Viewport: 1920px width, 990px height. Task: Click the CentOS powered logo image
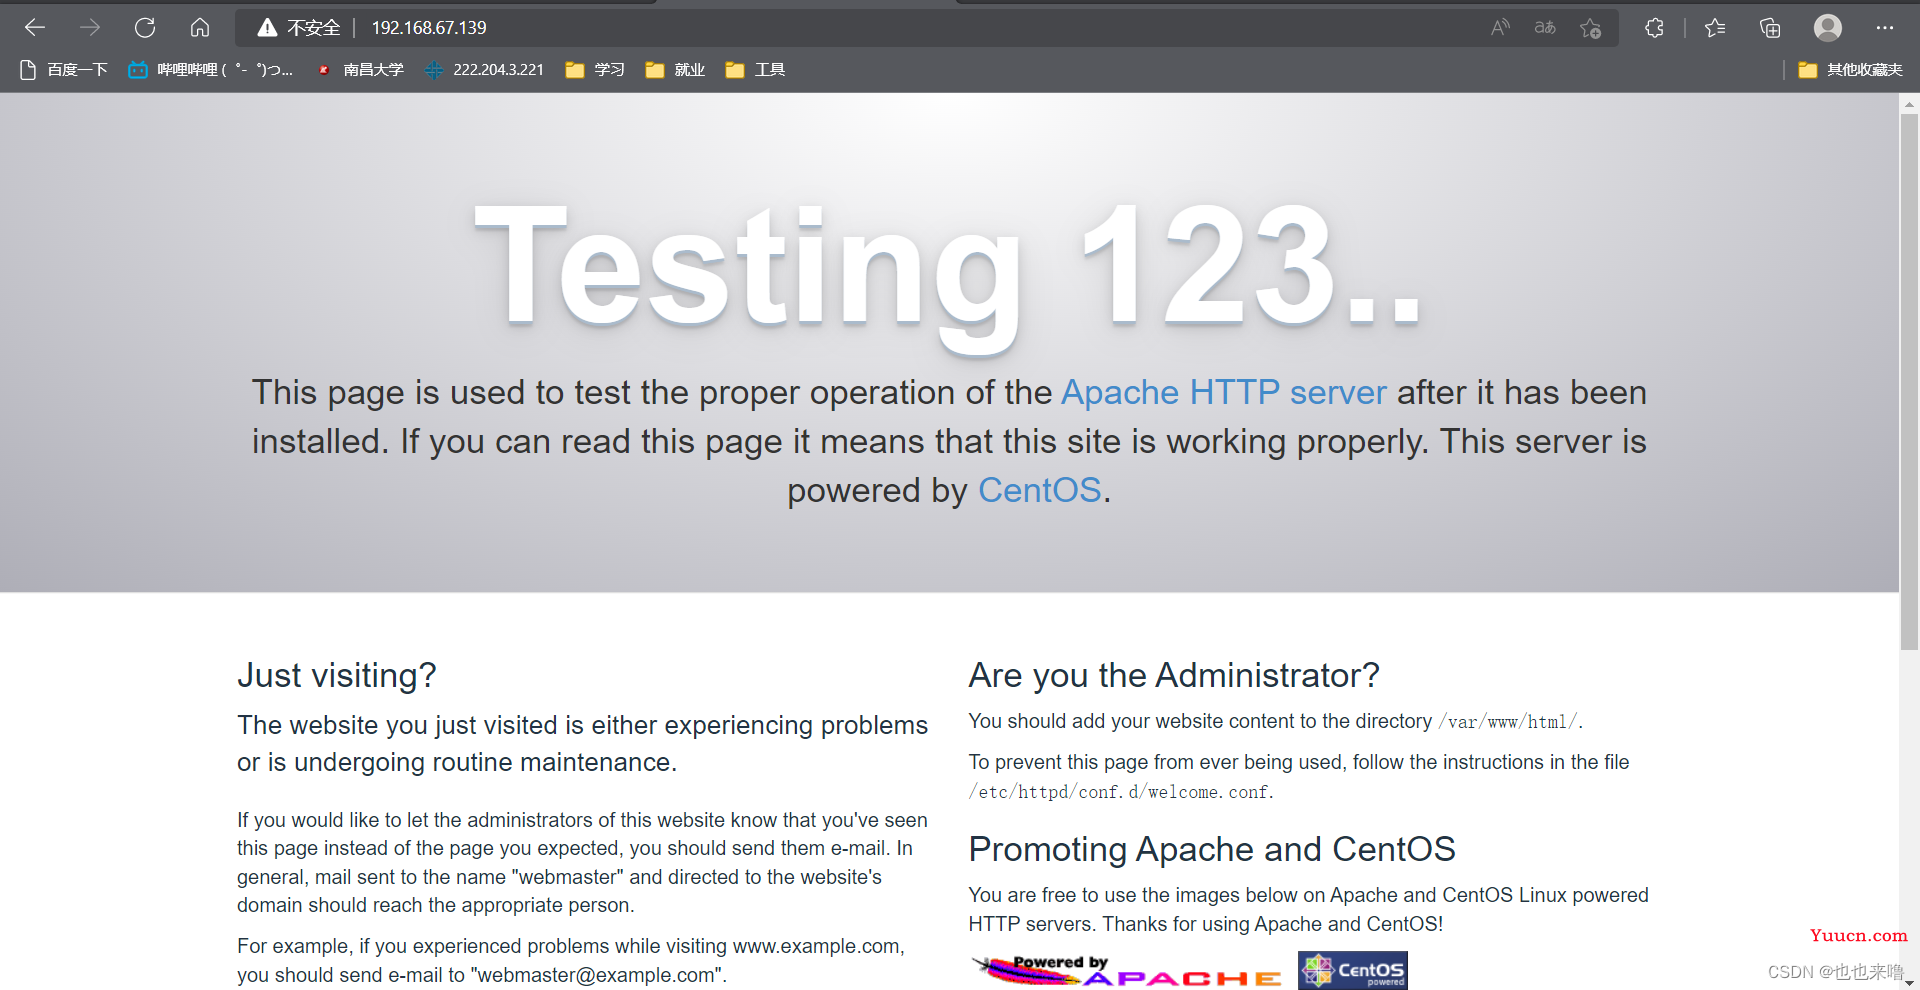coord(1353,970)
